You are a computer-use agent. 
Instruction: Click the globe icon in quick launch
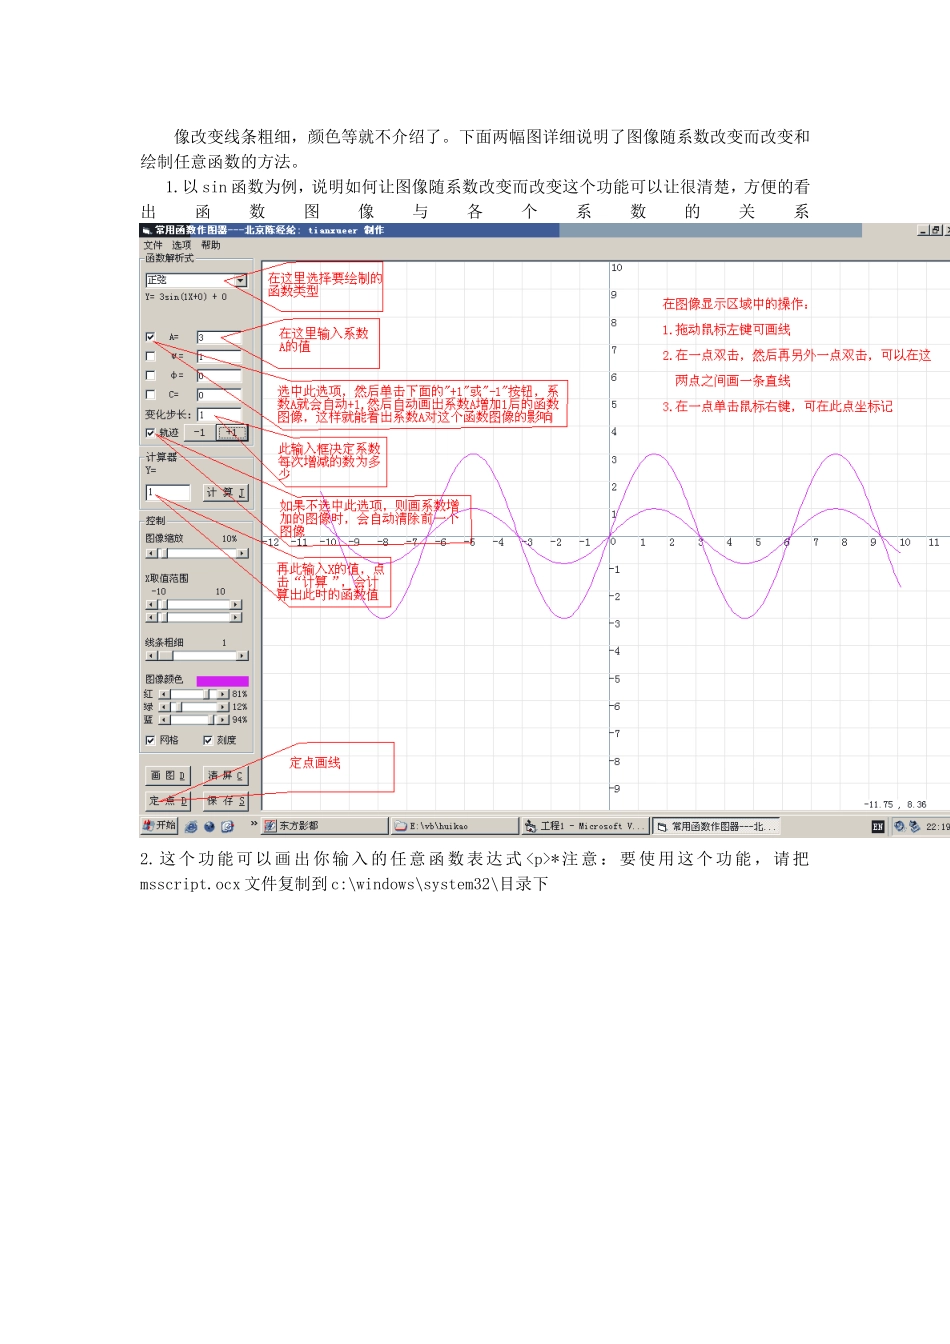coord(209,826)
